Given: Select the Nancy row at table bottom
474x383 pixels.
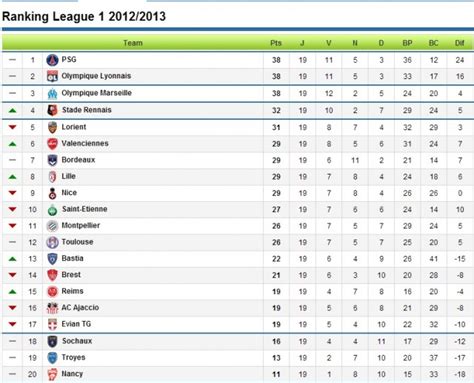Looking at the screenshot, I should click(x=238, y=374).
